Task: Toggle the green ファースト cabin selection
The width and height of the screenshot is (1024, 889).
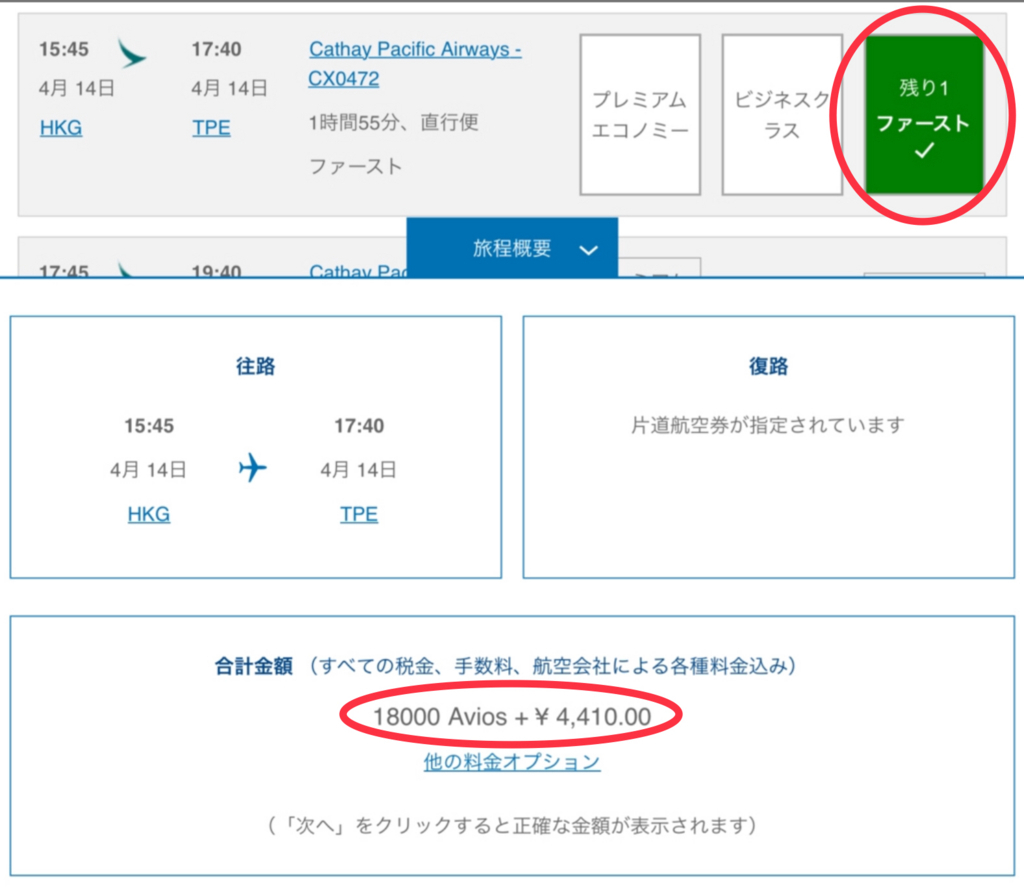Action: [x=924, y=114]
